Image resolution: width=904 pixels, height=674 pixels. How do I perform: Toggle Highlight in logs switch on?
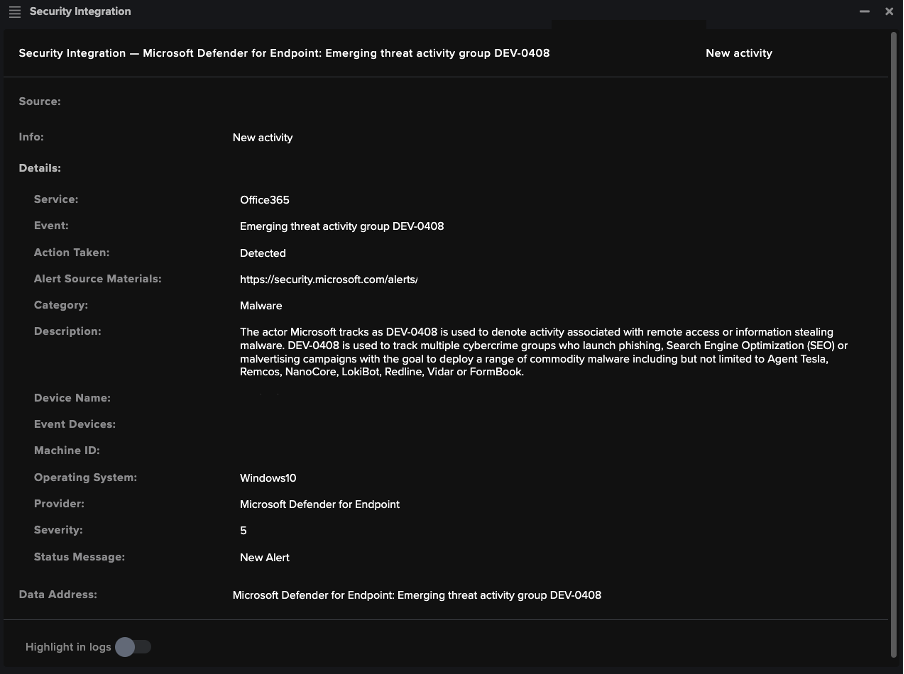point(130,647)
